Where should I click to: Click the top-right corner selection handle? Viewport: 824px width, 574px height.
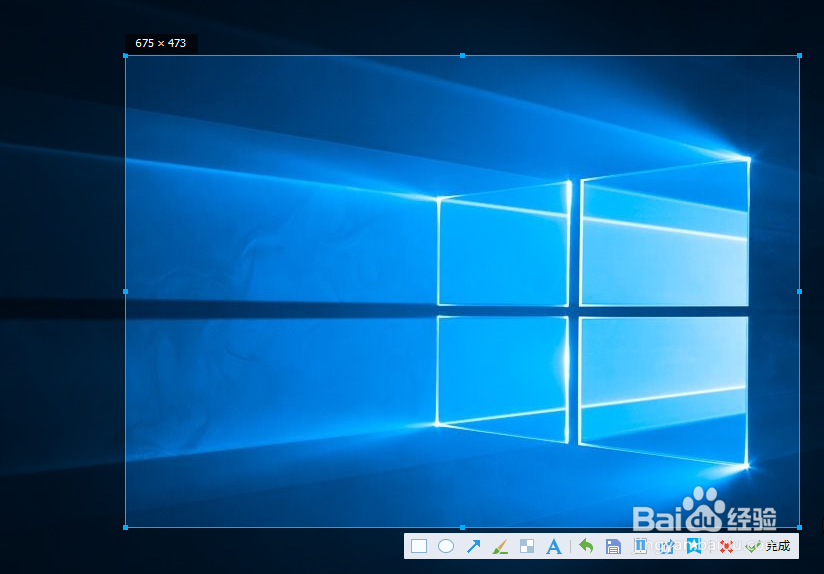[799, 56]
